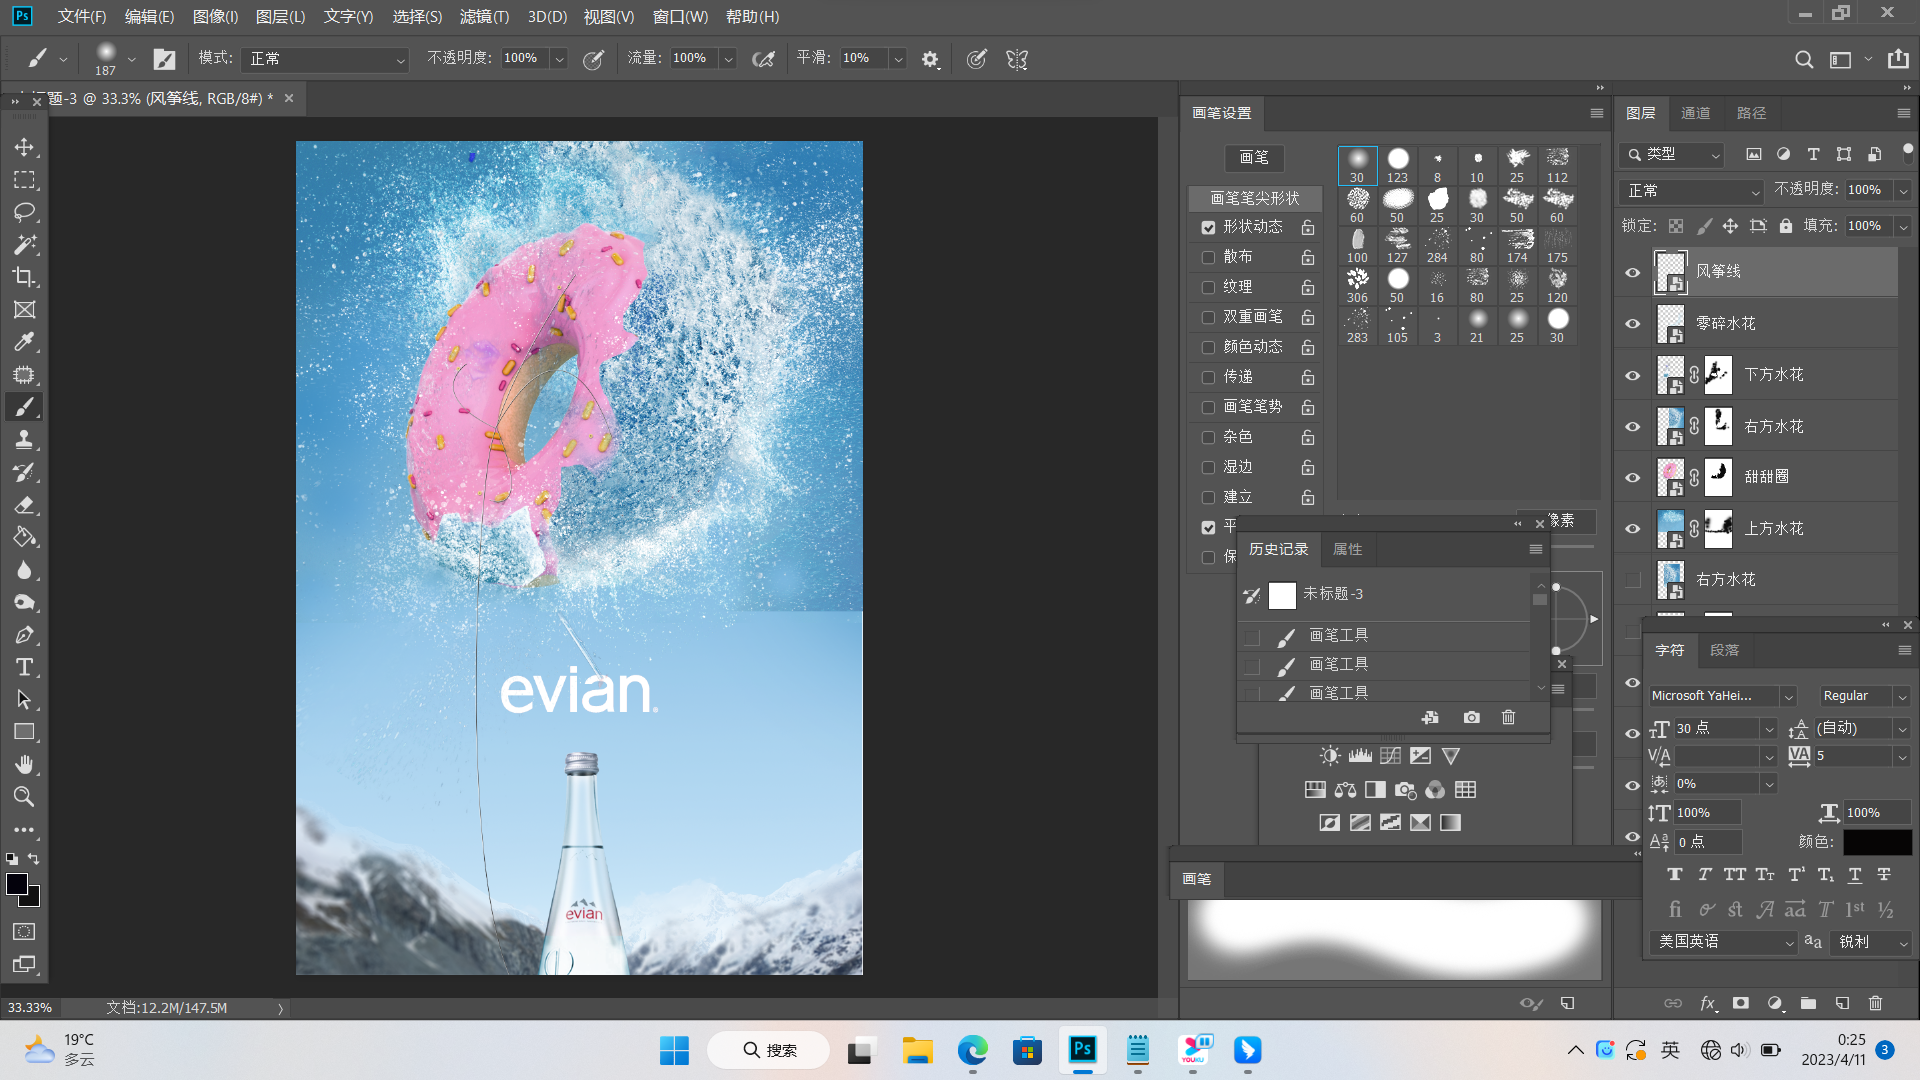Image resolution: width=1920 pixels, height=1080 pixels.
Task: Open brush settings gear in options bar
Action: pos(930,59)
